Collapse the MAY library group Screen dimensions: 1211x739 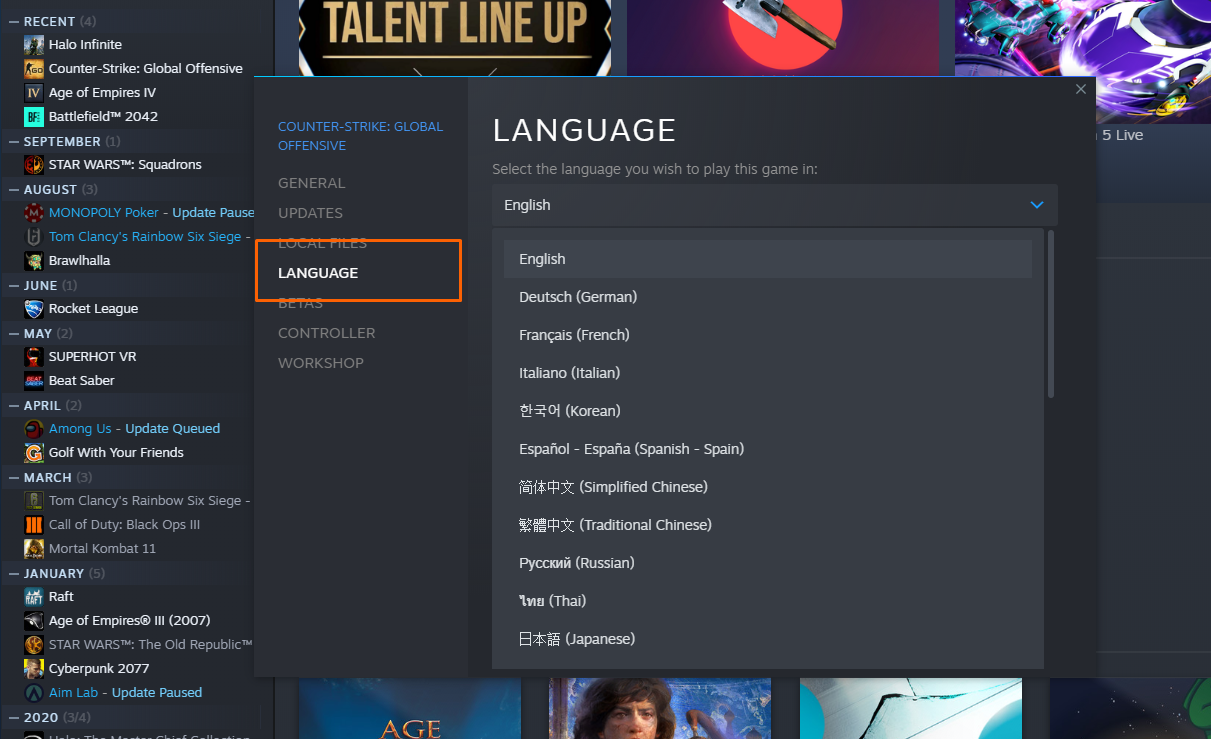click(14, 334)
